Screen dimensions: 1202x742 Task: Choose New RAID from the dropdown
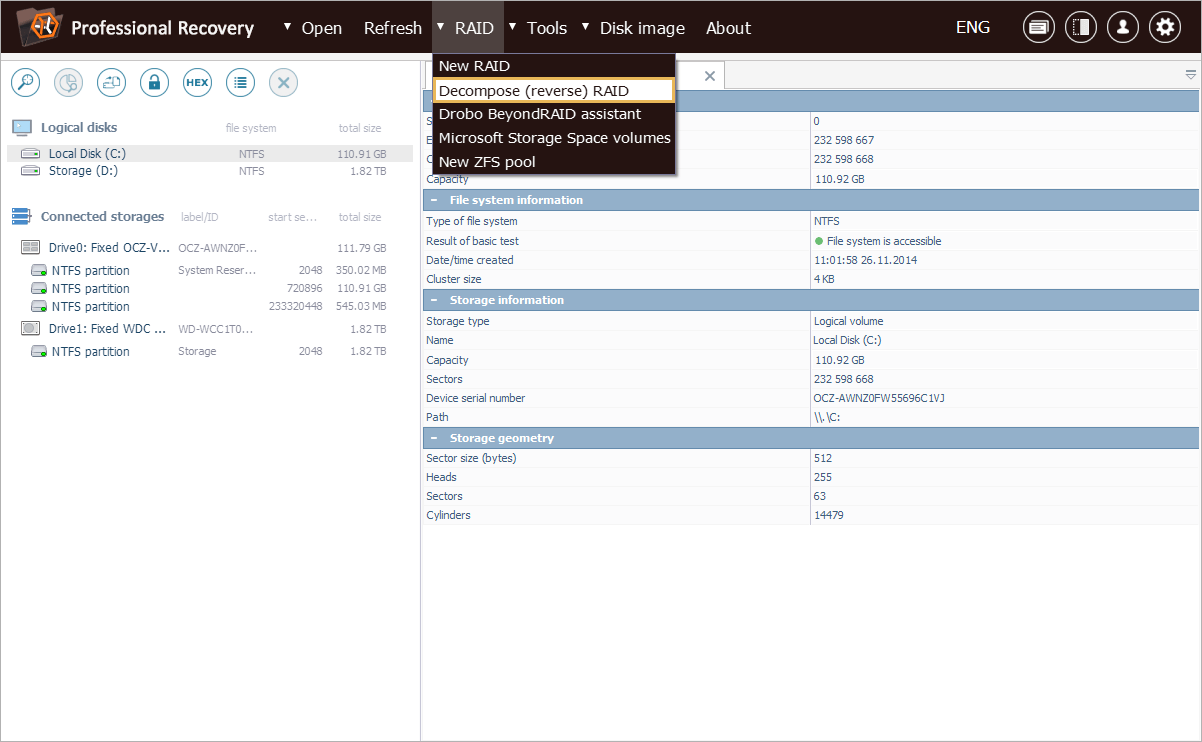coord(555,66)
